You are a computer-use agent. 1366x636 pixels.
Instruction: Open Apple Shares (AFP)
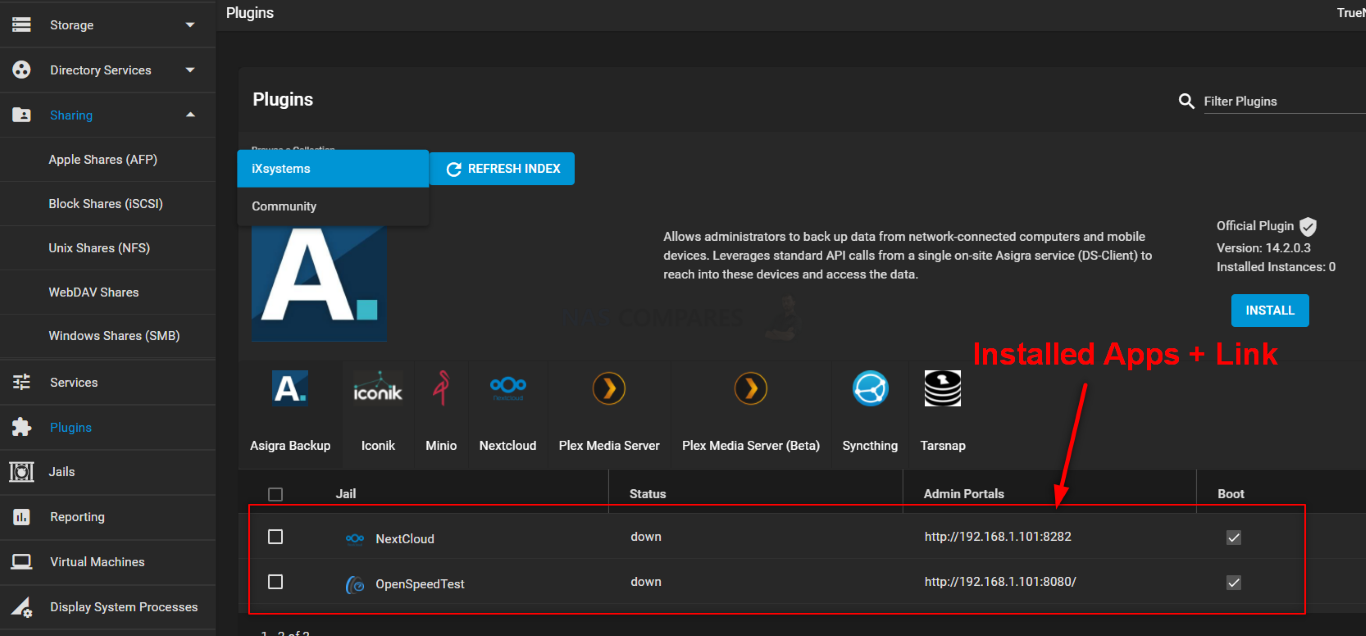103,160
